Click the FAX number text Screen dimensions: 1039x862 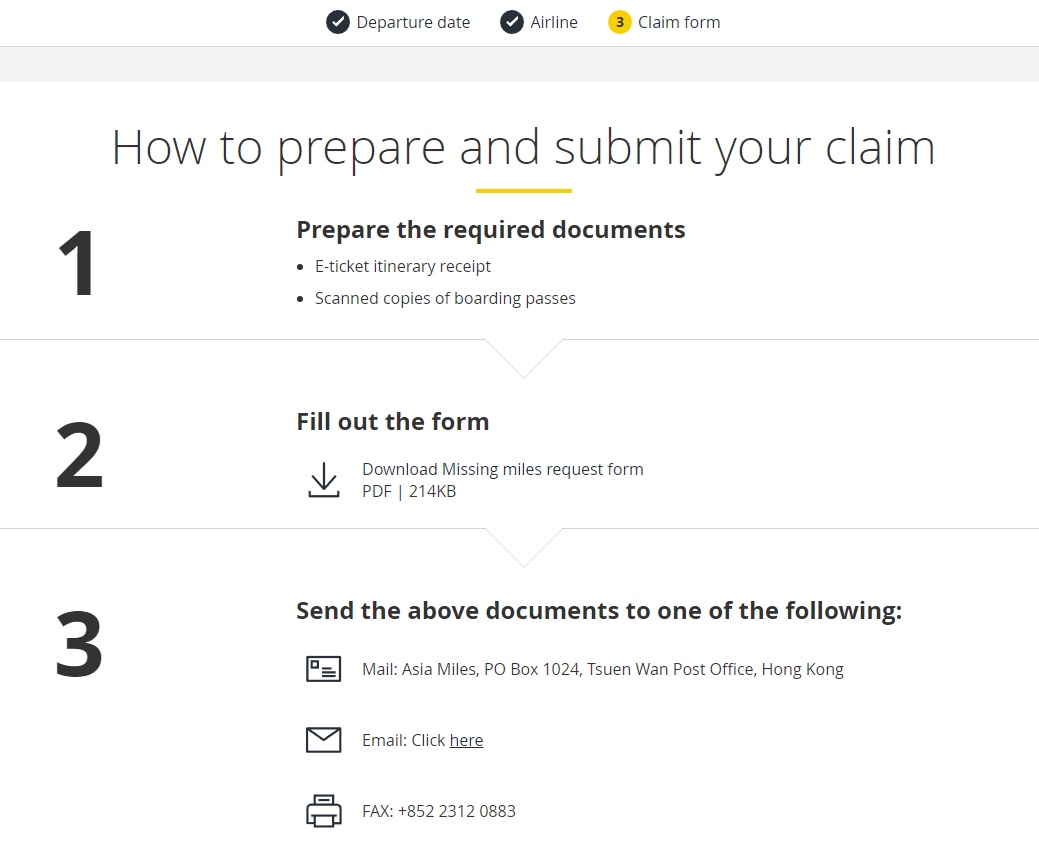(439, 811)
